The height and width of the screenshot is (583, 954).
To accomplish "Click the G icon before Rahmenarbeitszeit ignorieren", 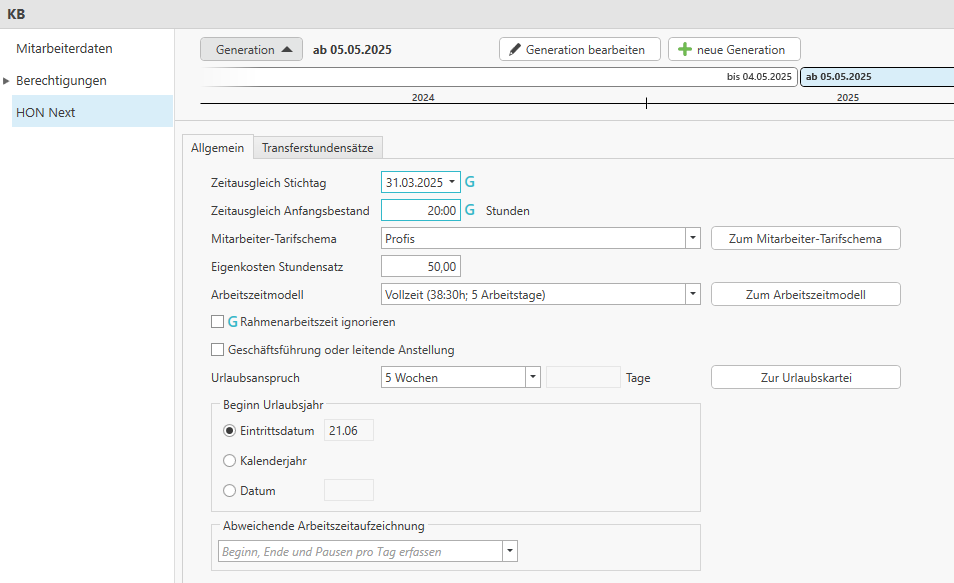I will pos(233,322).
